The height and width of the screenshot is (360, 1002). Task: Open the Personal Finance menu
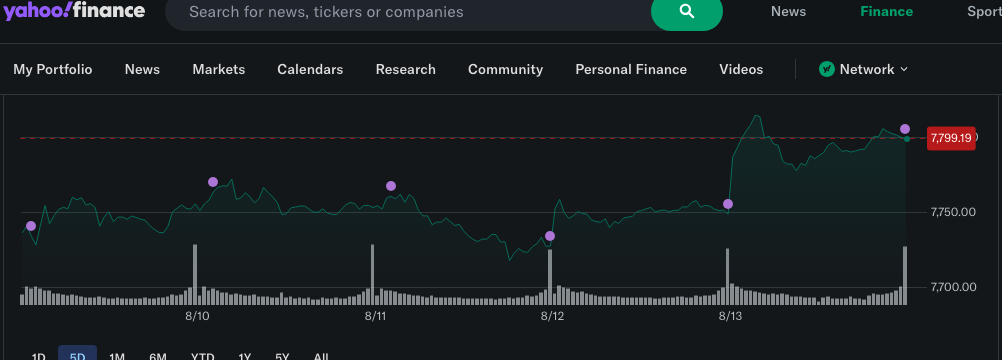coord(631,69)
